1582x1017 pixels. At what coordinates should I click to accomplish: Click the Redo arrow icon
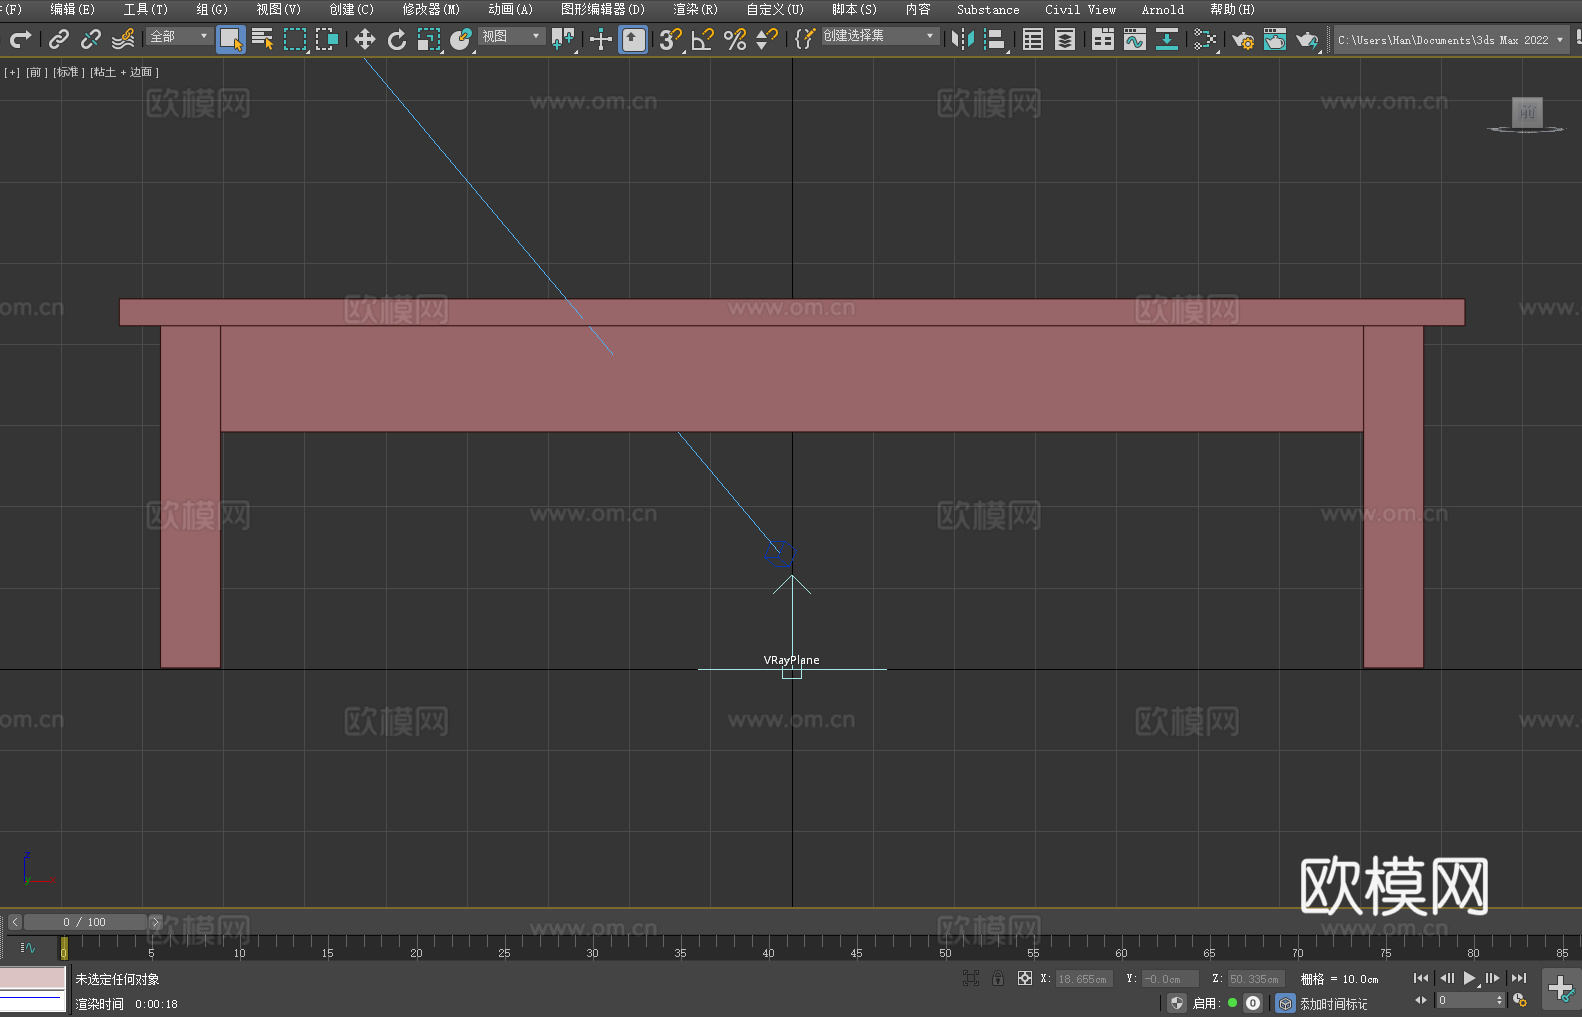click(20, 39)
